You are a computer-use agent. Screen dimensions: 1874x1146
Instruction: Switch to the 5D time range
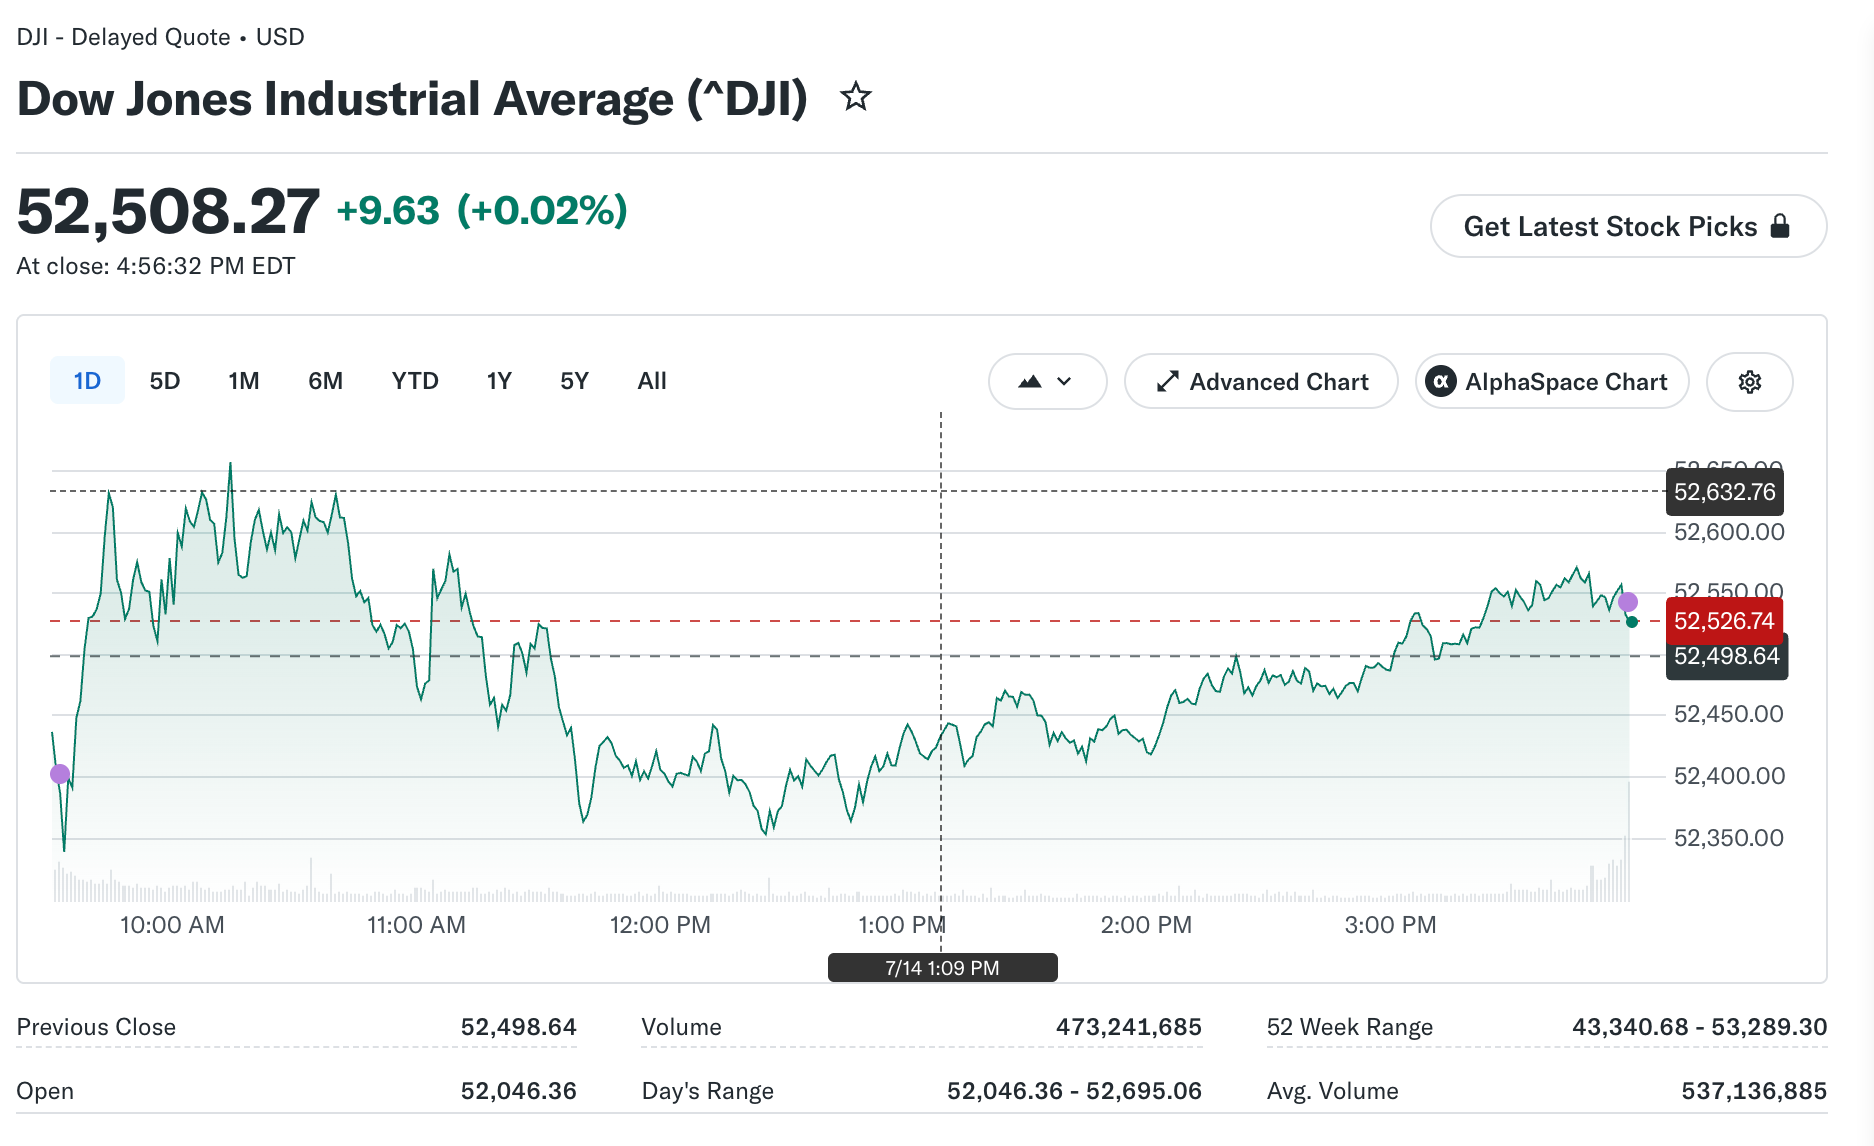pyautogui.click(x=165, y=381)
